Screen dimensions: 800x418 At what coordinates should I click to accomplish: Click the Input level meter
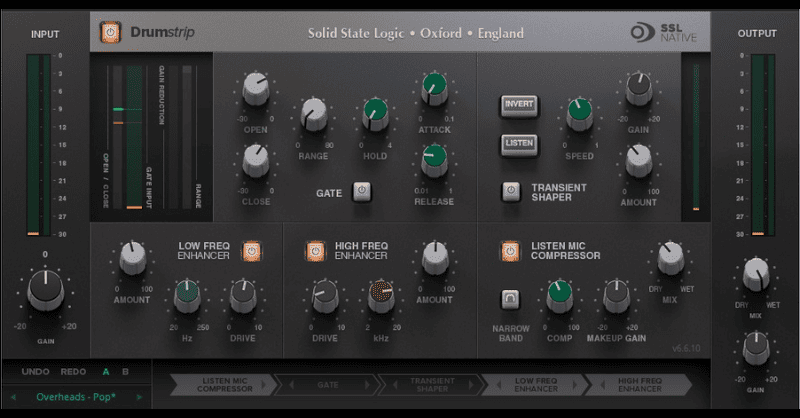39,145
